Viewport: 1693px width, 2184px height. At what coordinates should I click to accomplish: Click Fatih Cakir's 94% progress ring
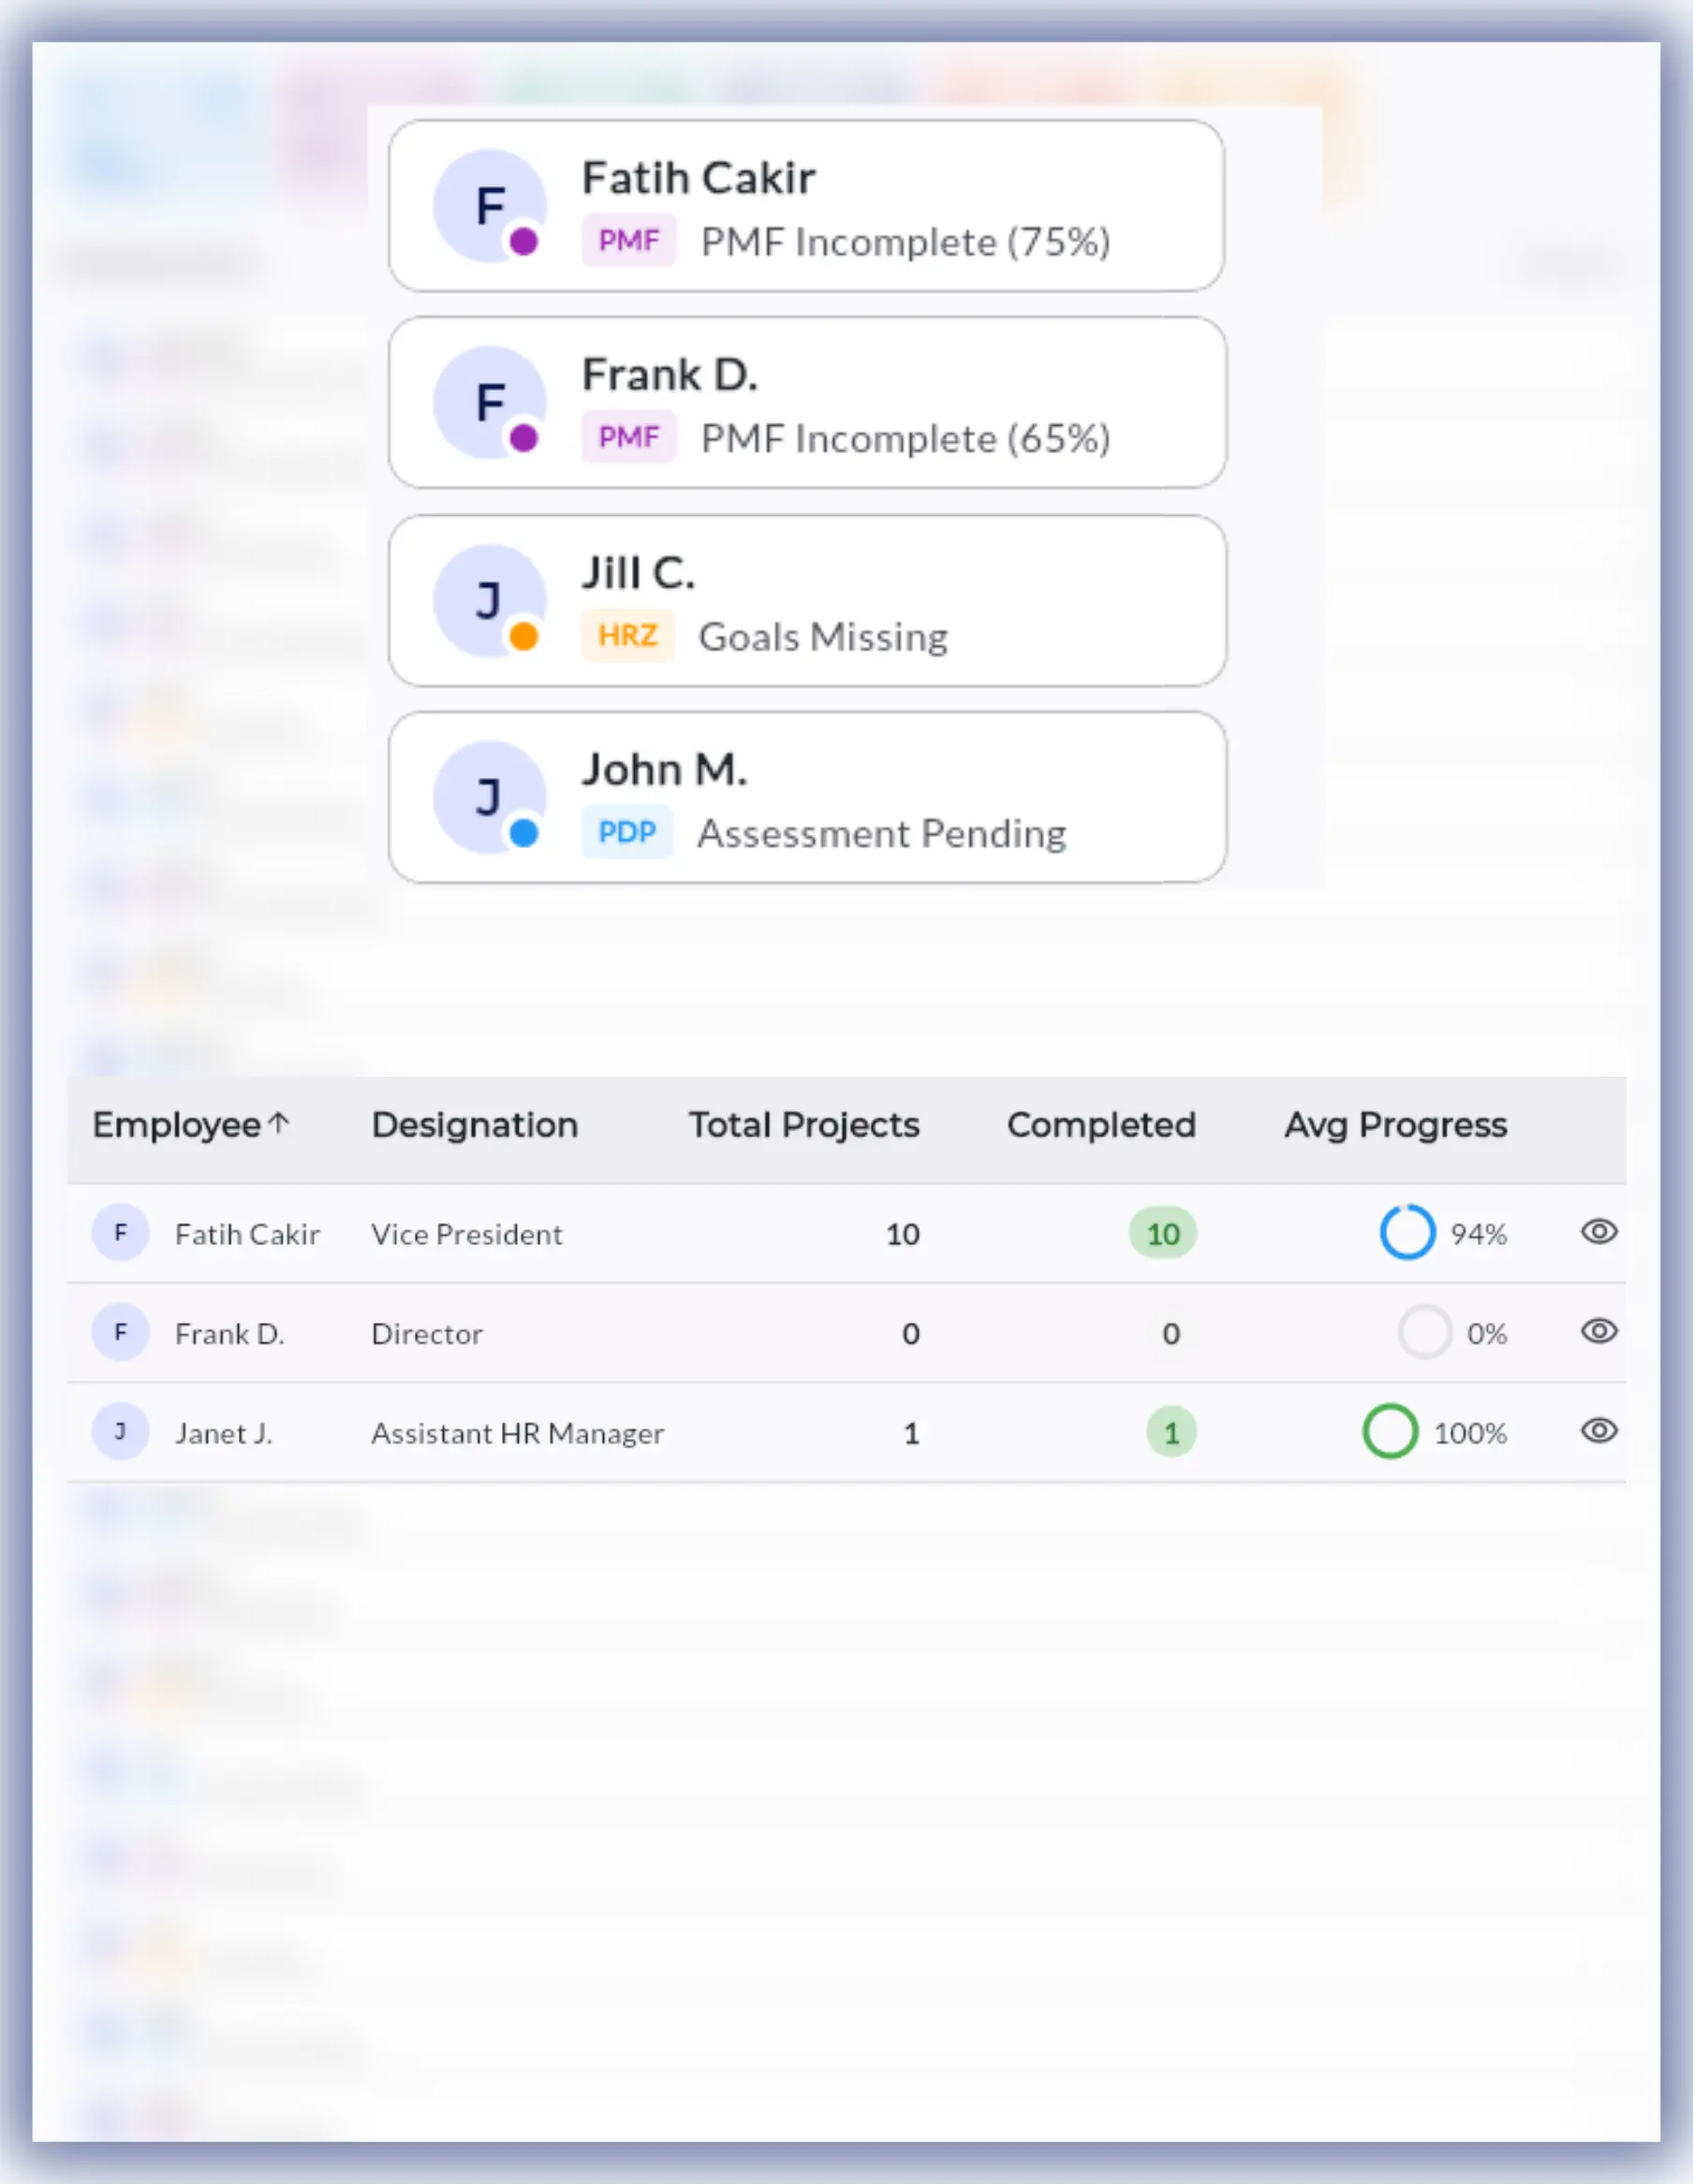point(1406,1233)
